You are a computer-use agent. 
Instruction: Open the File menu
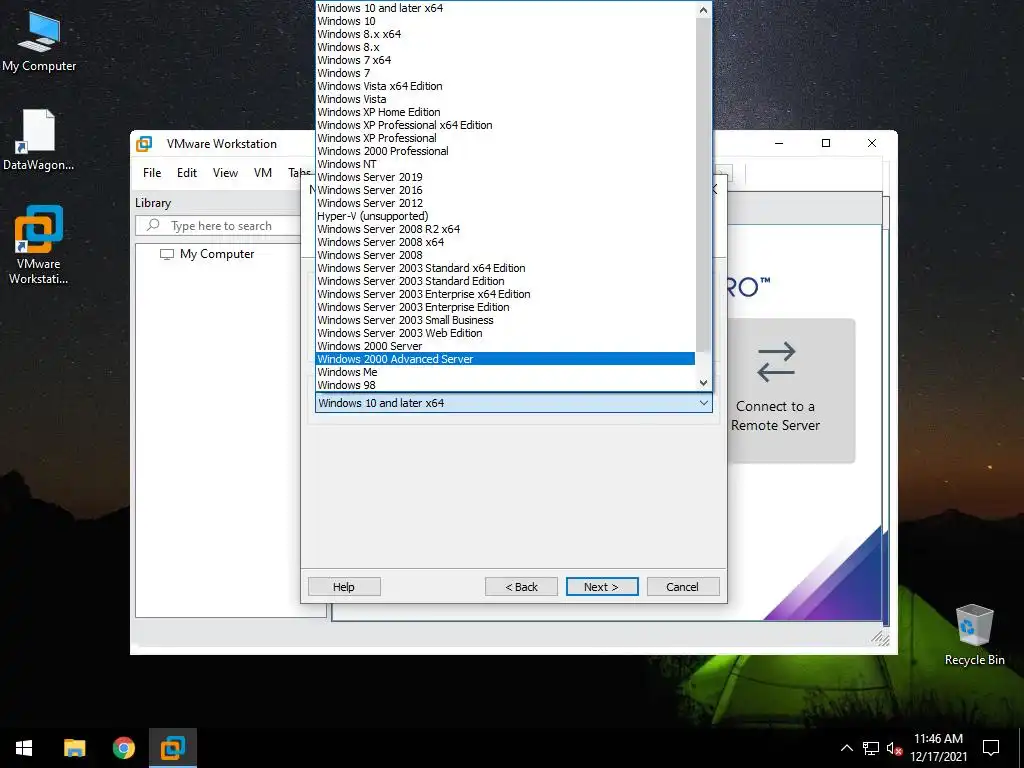tap(152, 172)
